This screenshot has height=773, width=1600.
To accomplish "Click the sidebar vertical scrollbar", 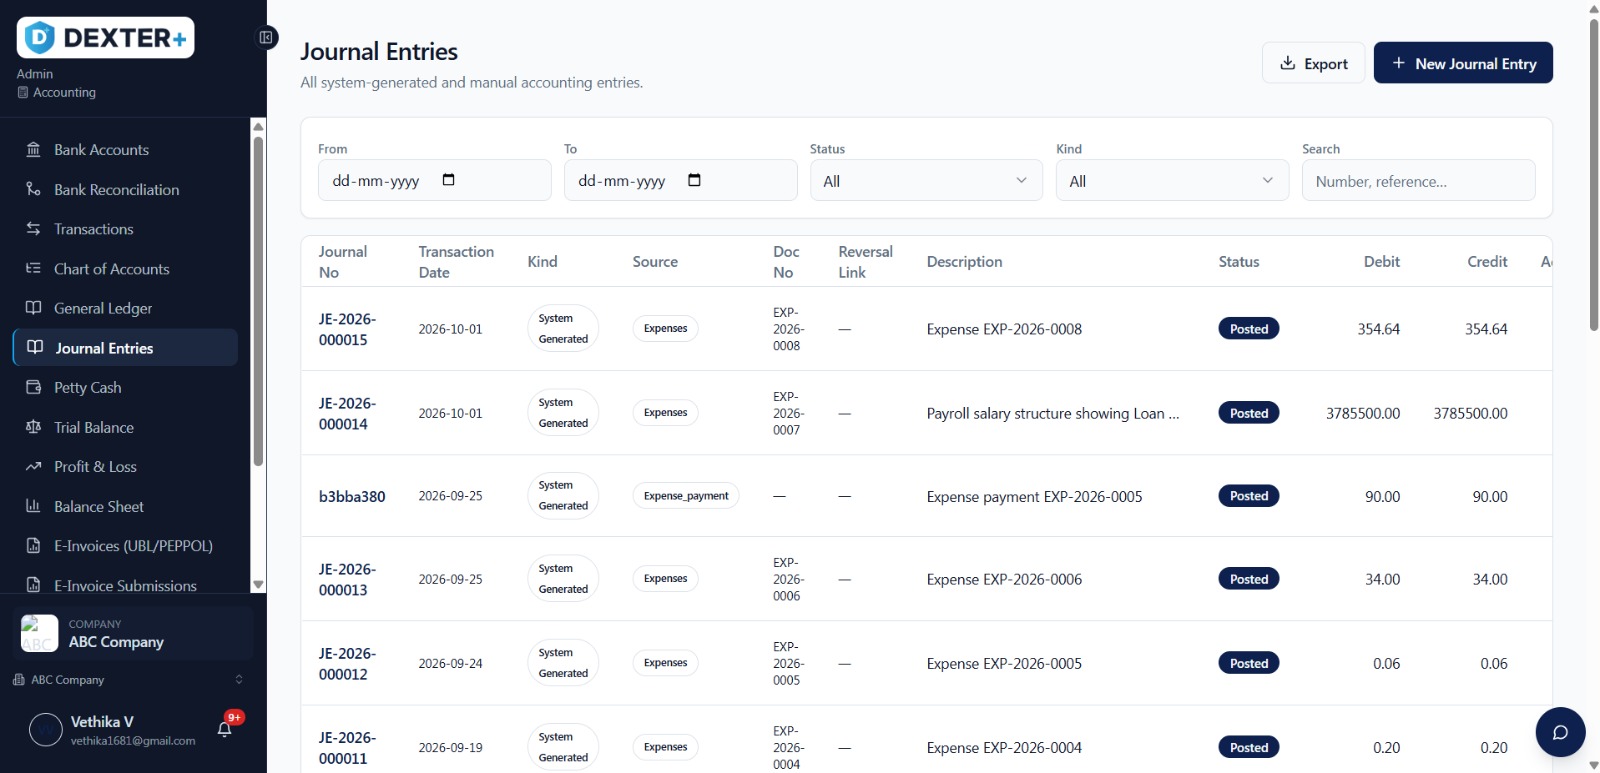I will [258, 300].
